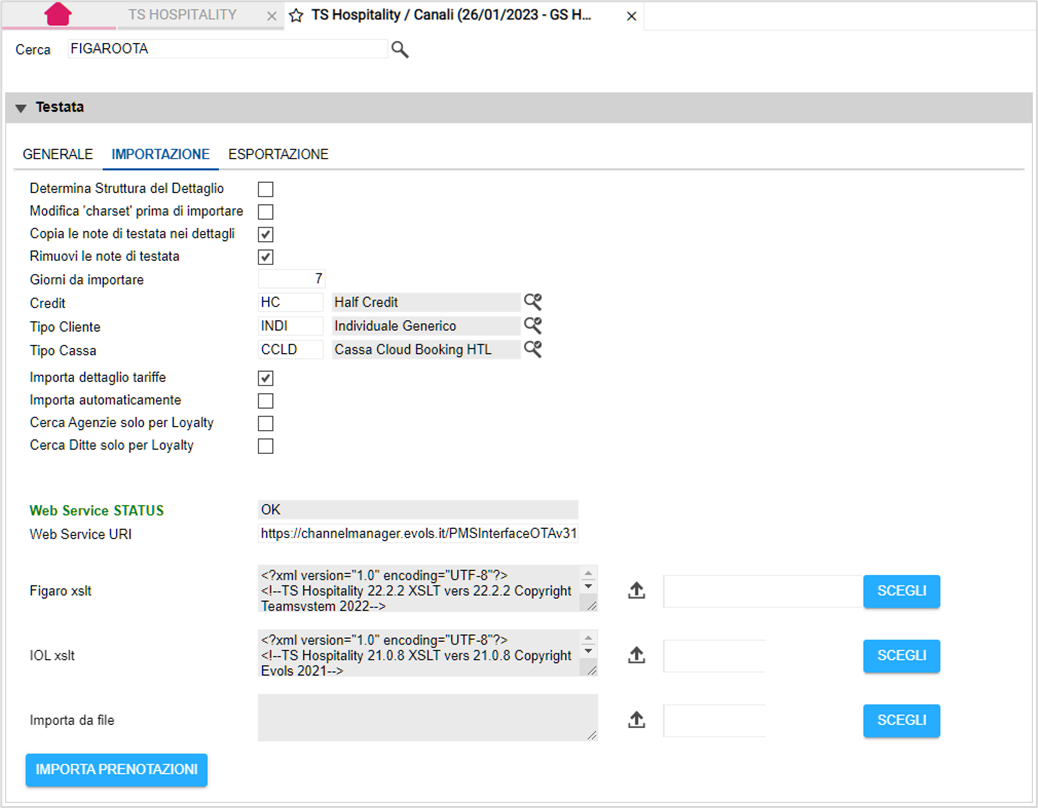This screenshot has height=808, width=1038.
Task: Select the TS Hospitality / Canali tab
Action: tap(451, 15)
